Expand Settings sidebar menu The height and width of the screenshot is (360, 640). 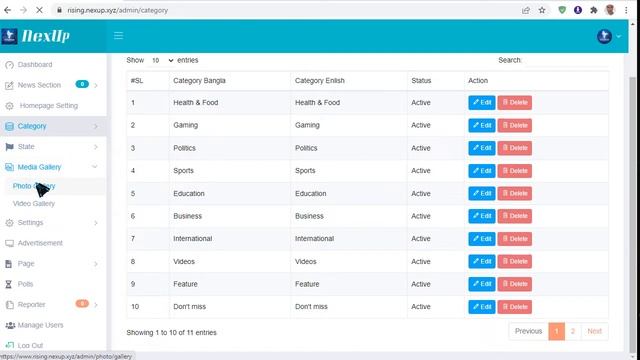tap(52, 223)
